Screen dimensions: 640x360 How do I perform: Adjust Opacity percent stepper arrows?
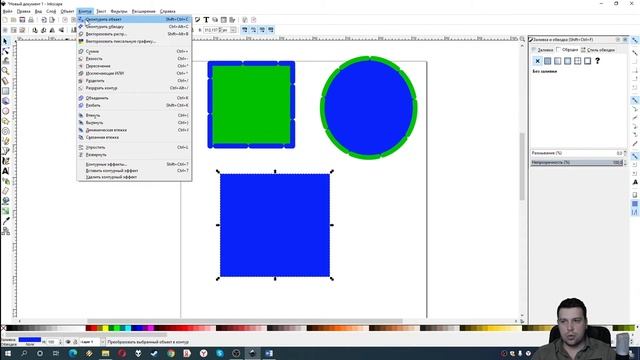point(625,162)
